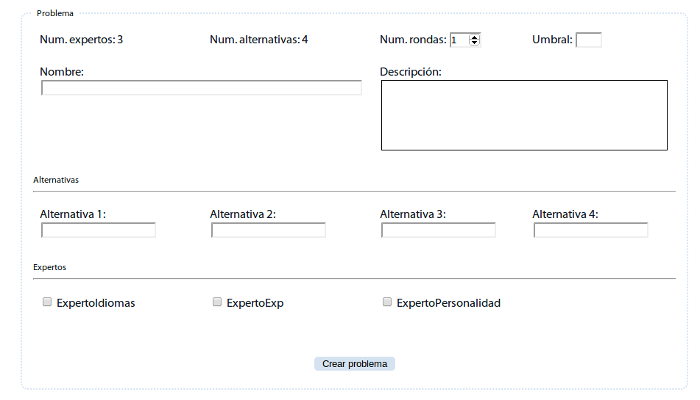Image resolution: width=700 pixels, height=400 pixels.
Task: Click the Nombre label
Action: tap(61, 72)
